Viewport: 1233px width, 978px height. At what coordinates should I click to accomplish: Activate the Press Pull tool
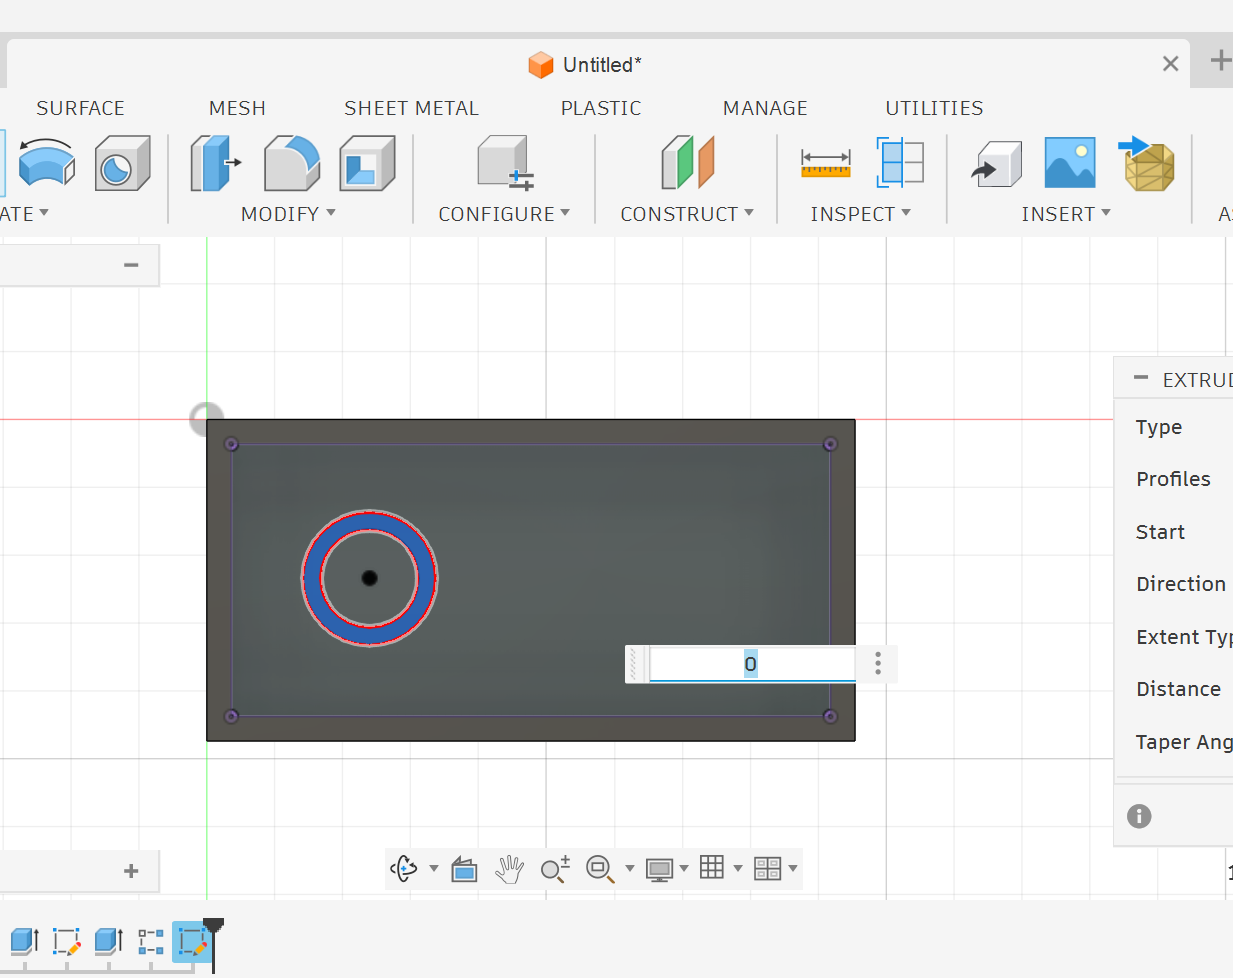[x=215, y=163]
